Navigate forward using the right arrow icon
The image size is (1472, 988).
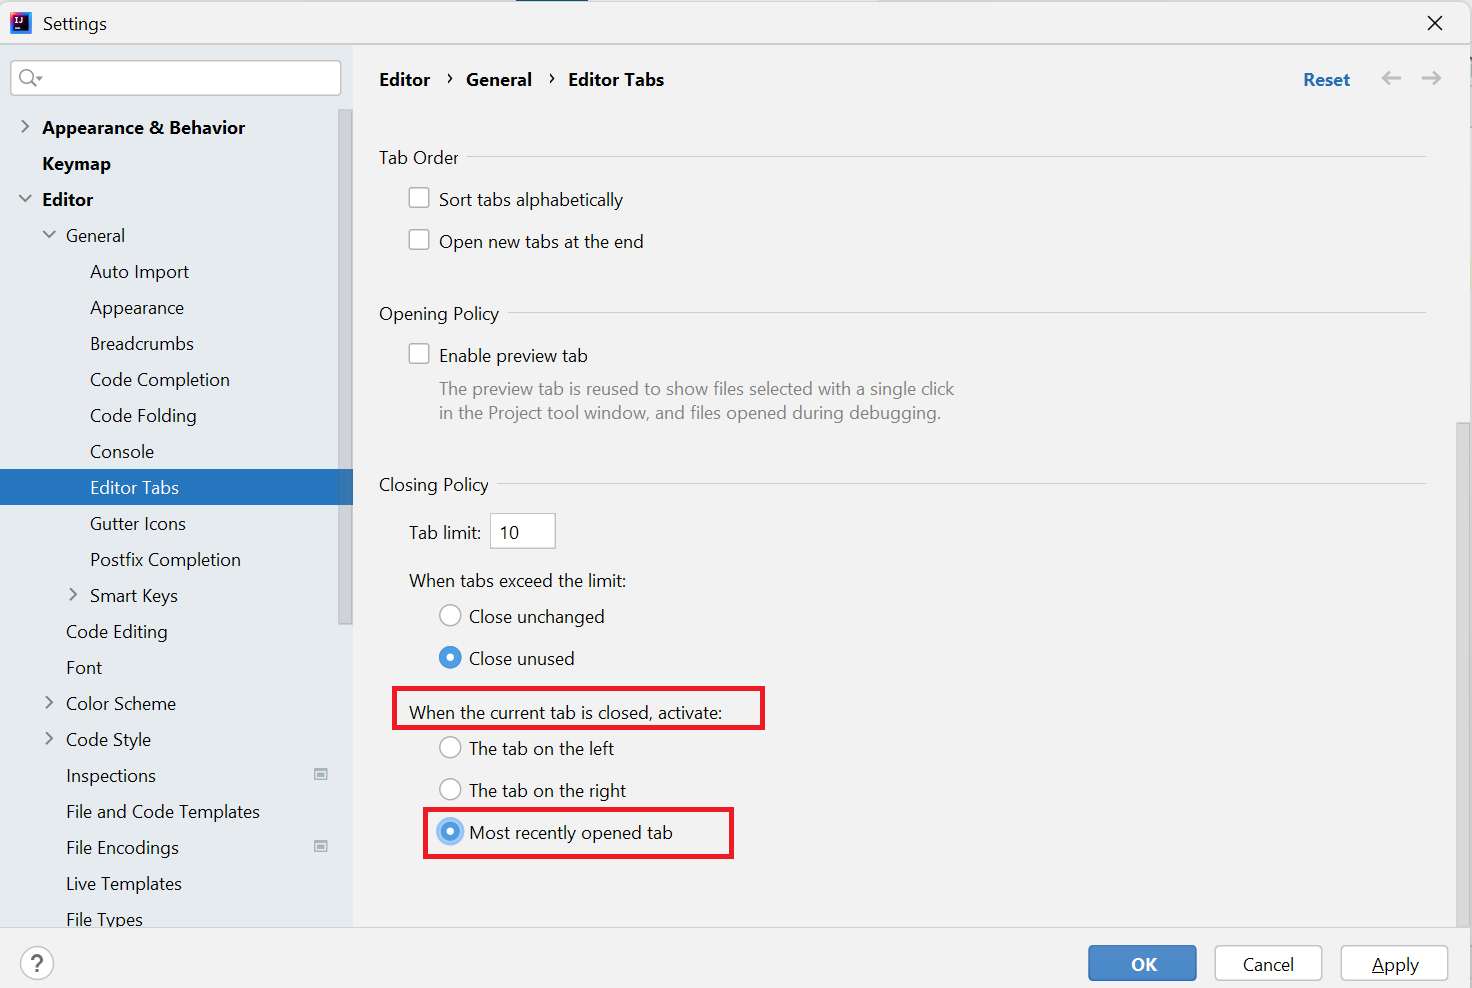click(x=1431, y=78)
